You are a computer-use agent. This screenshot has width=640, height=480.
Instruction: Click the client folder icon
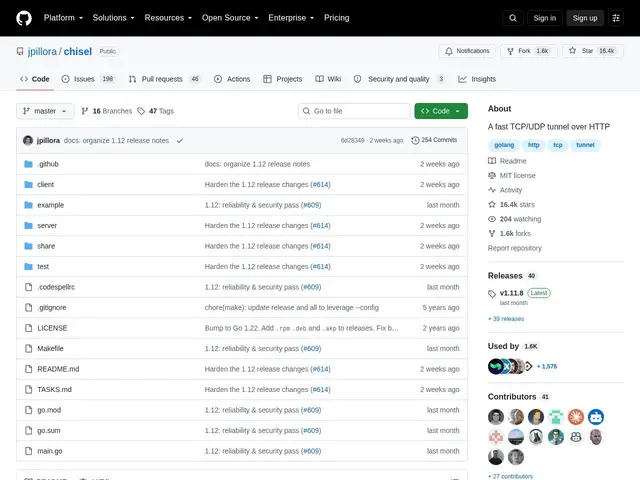28,184
